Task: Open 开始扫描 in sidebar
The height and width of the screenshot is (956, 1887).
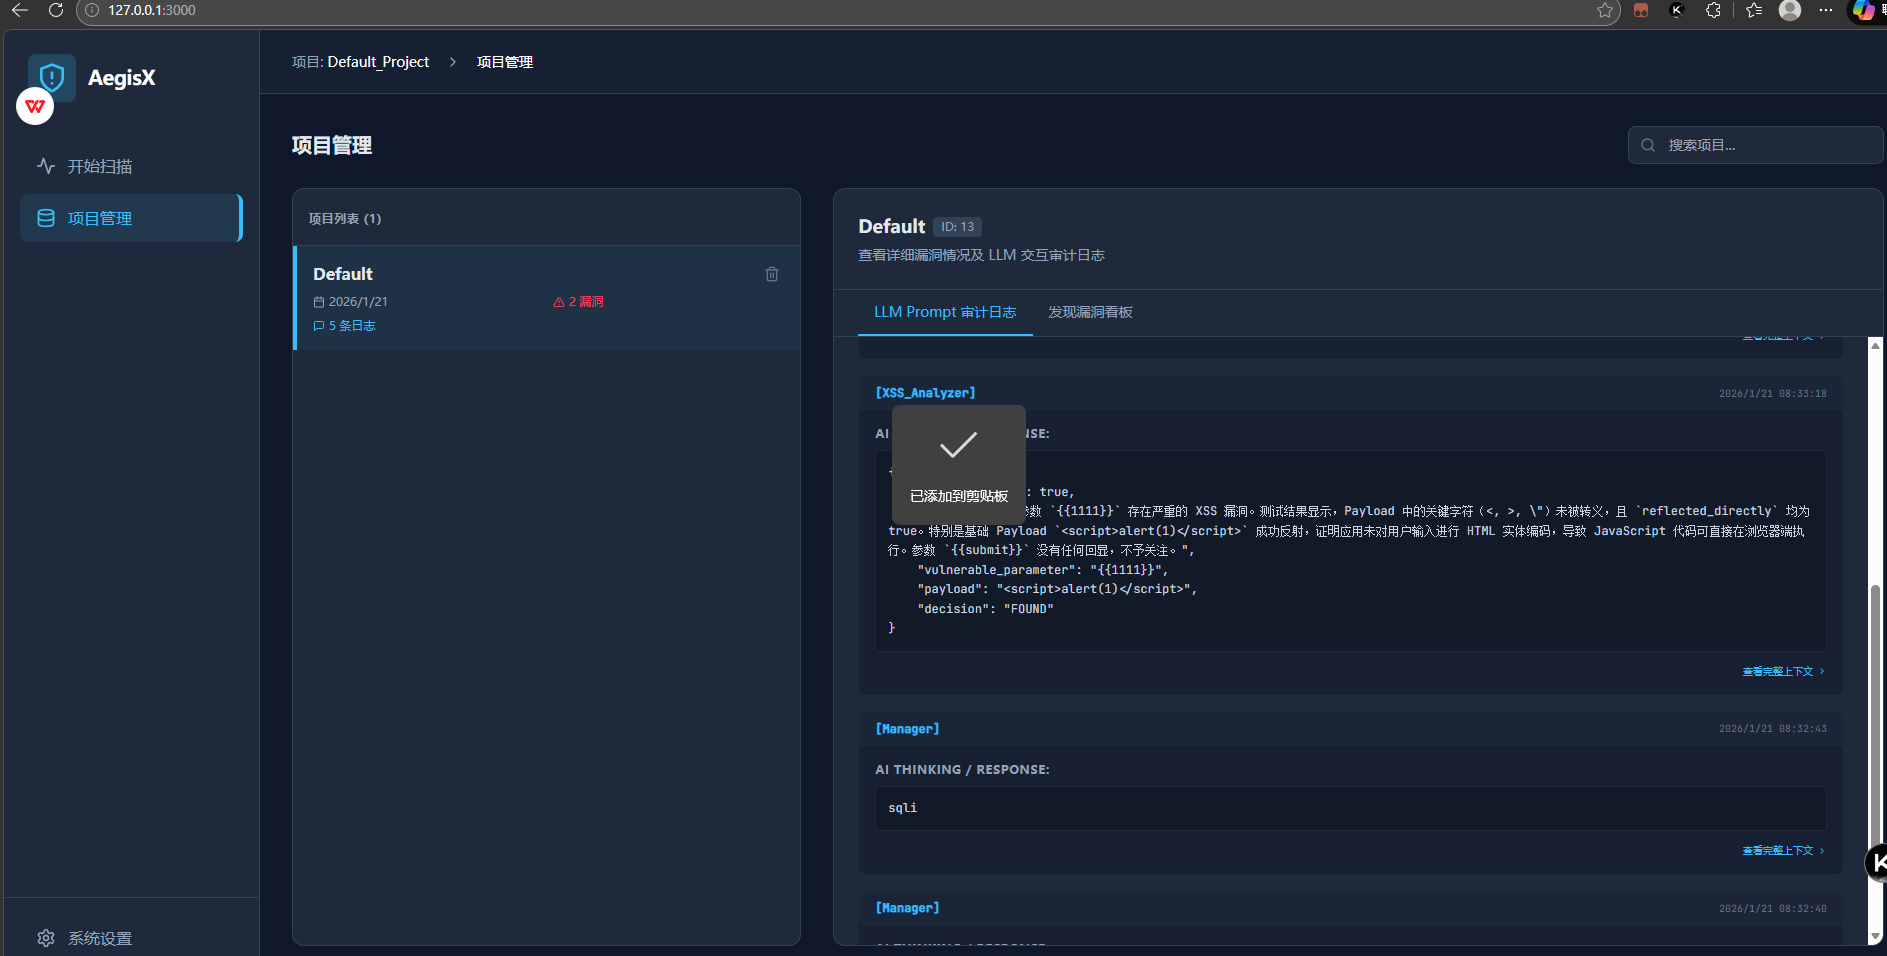Action: click(131, 166)
